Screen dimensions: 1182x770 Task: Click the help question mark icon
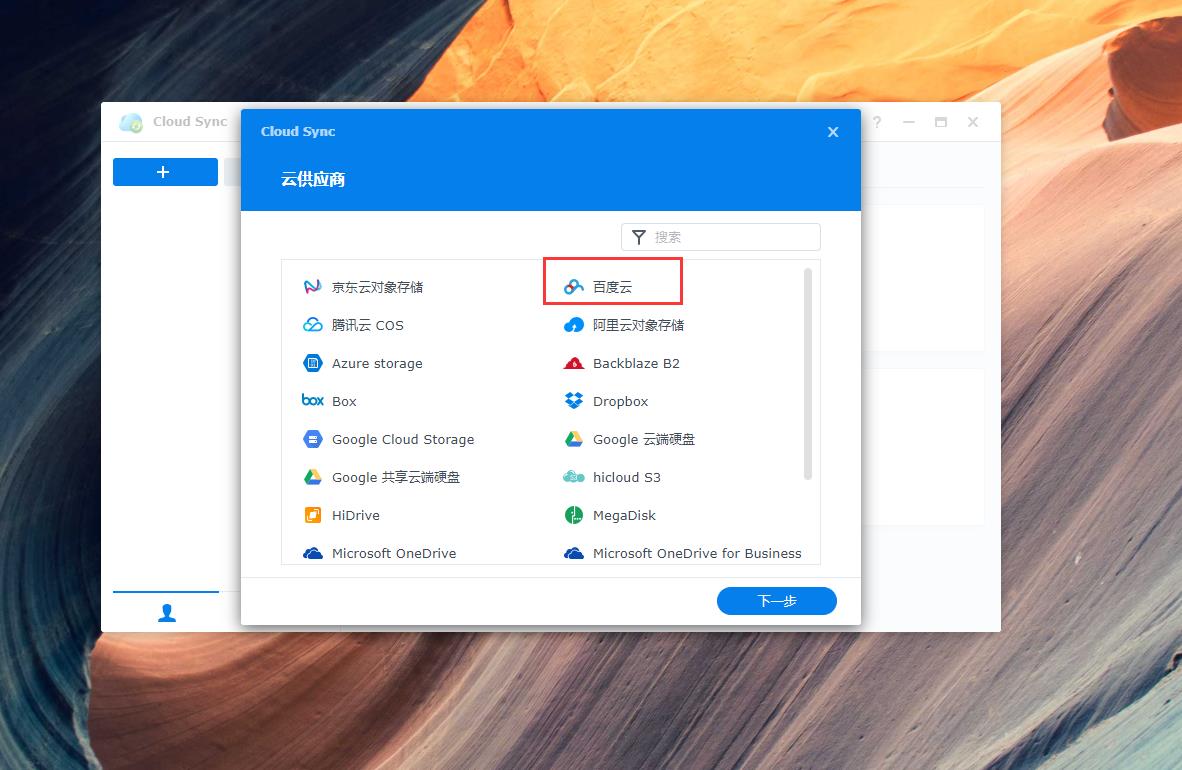877,122
